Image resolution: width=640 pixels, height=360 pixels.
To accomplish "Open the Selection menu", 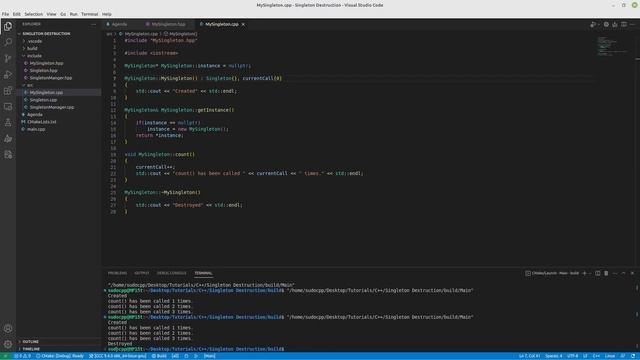I will 33,14.
